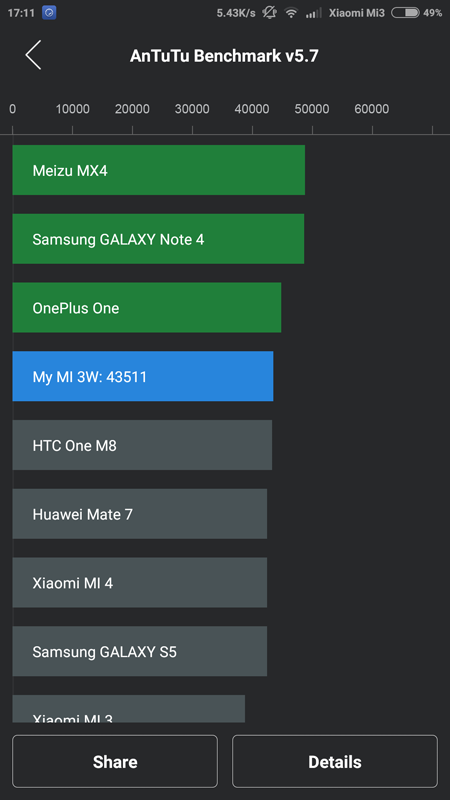Select the Xiaomi MI 4 bar
This screenshot has height=800, width=450.
click(139, 583)
